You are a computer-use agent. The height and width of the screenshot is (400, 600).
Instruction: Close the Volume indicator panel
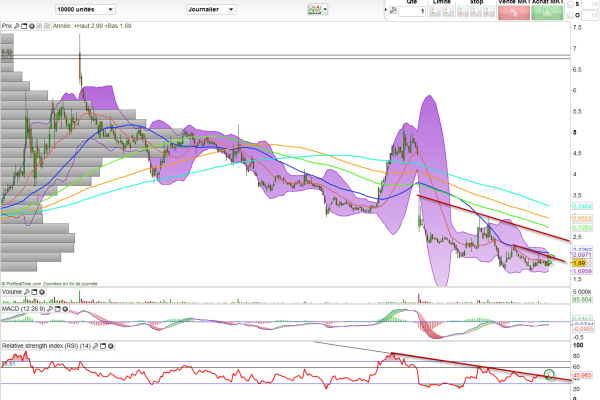[x=42, y=292]
